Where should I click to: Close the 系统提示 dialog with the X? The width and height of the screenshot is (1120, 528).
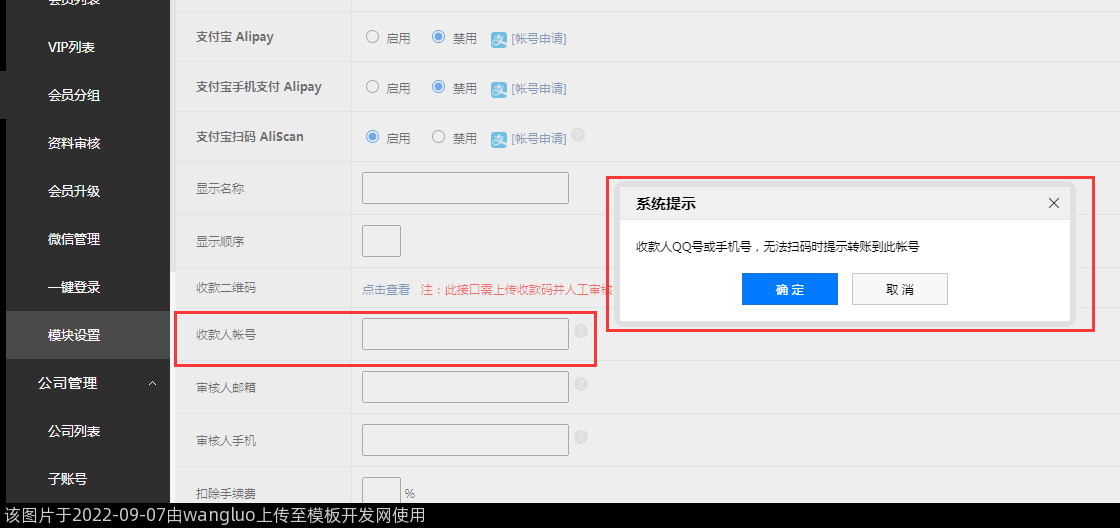pyautogui.click(x=1053, y=203)
